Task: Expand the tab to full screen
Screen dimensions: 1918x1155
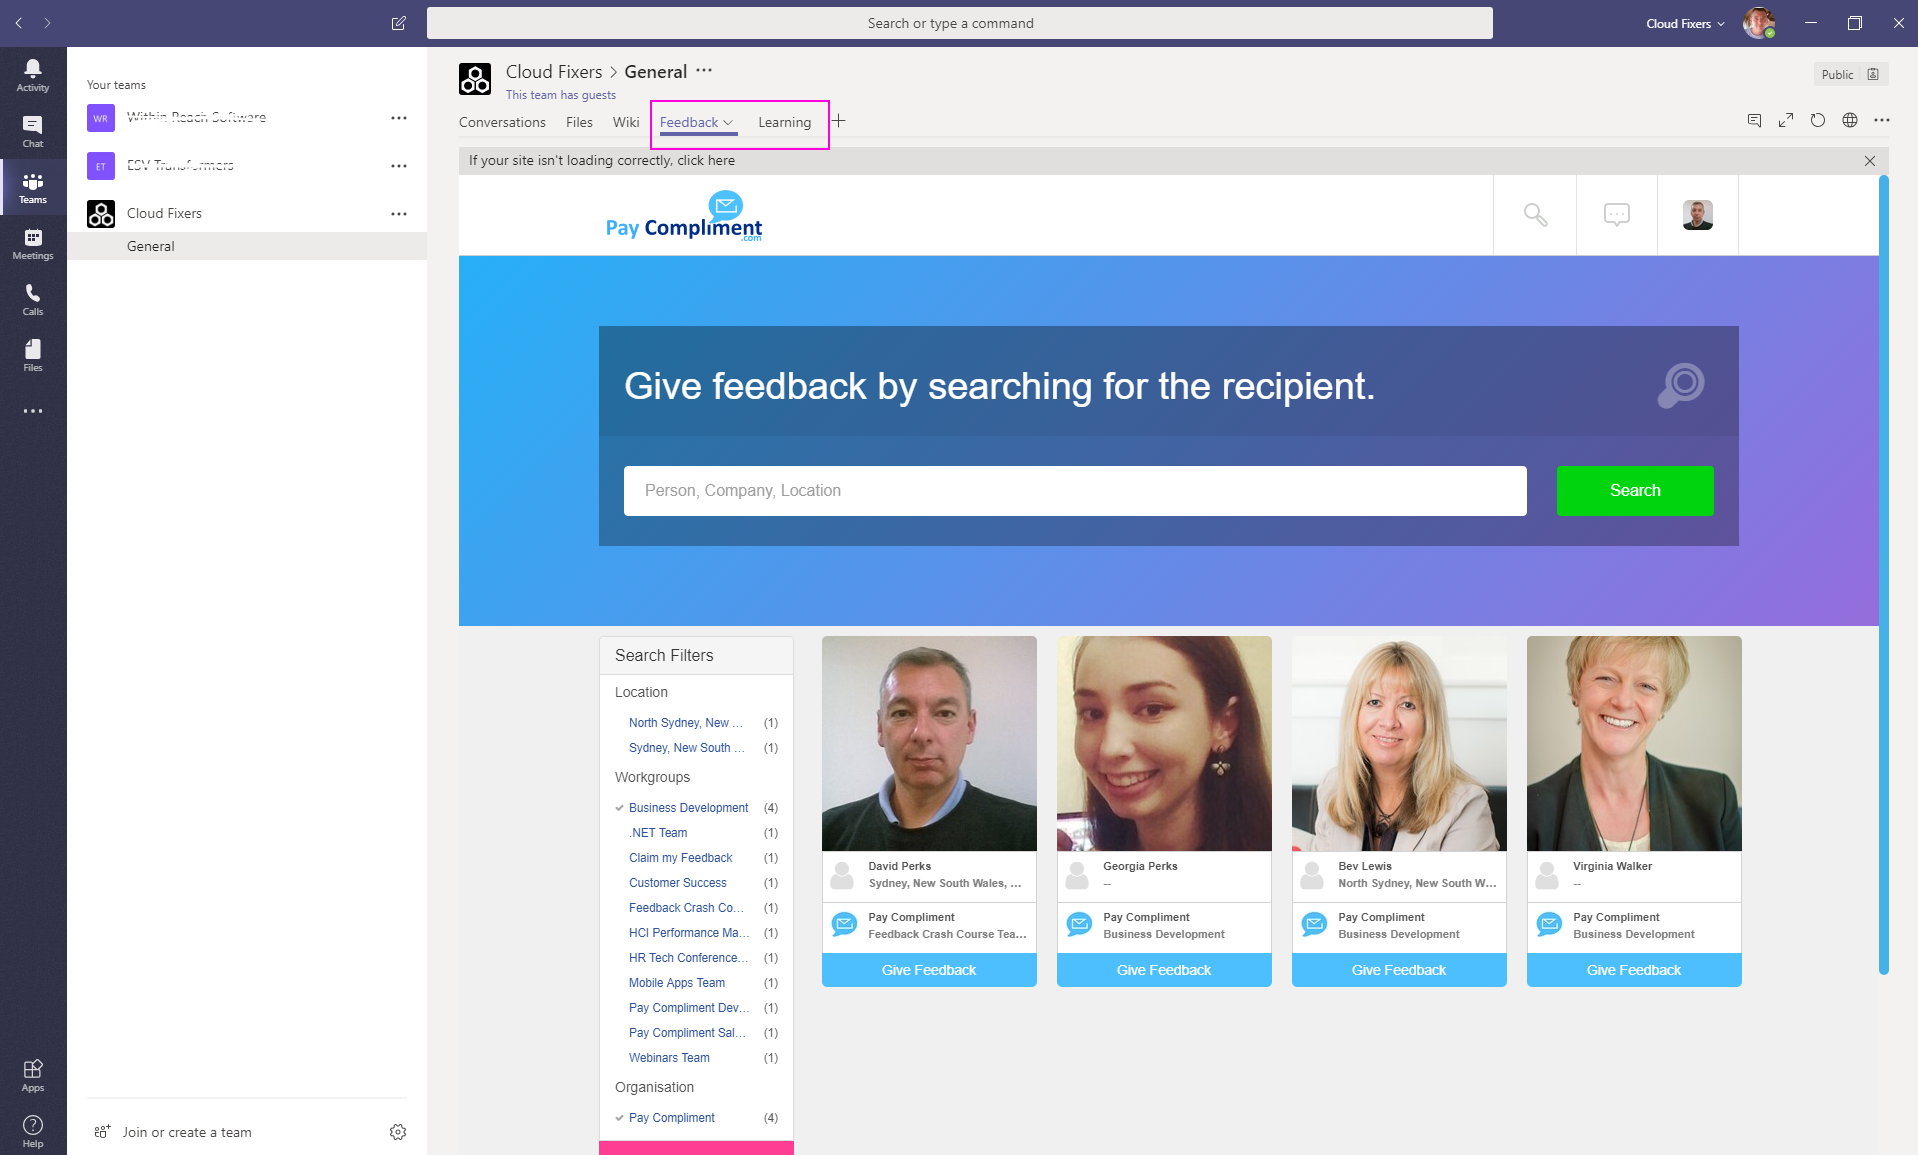Action: (x=1786, y=120)
